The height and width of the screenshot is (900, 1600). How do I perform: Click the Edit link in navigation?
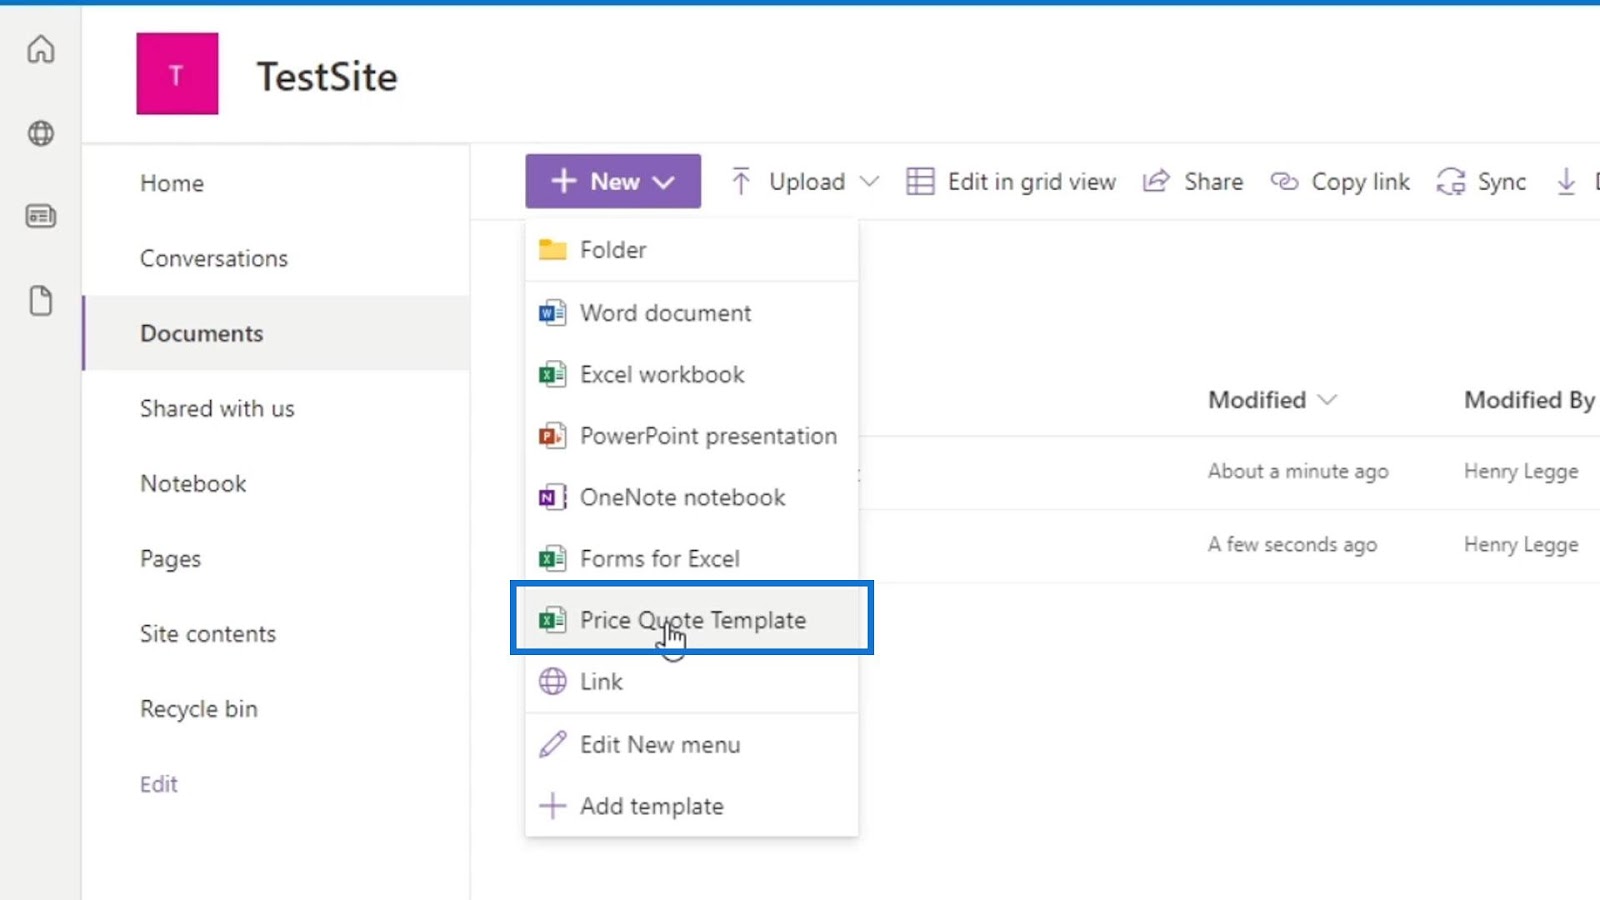(x=159, y=784)
